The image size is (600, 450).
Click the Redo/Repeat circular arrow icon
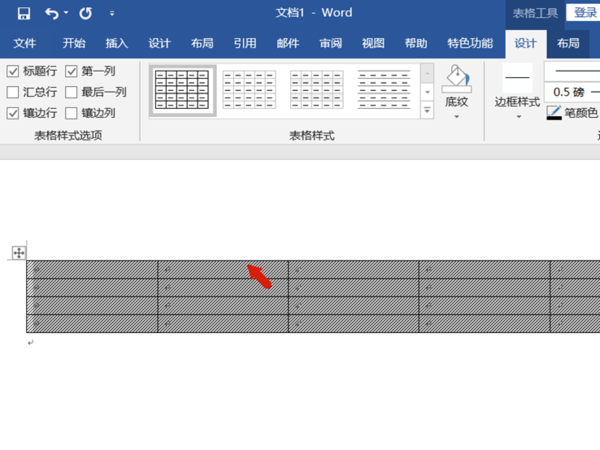click(85, 14)
